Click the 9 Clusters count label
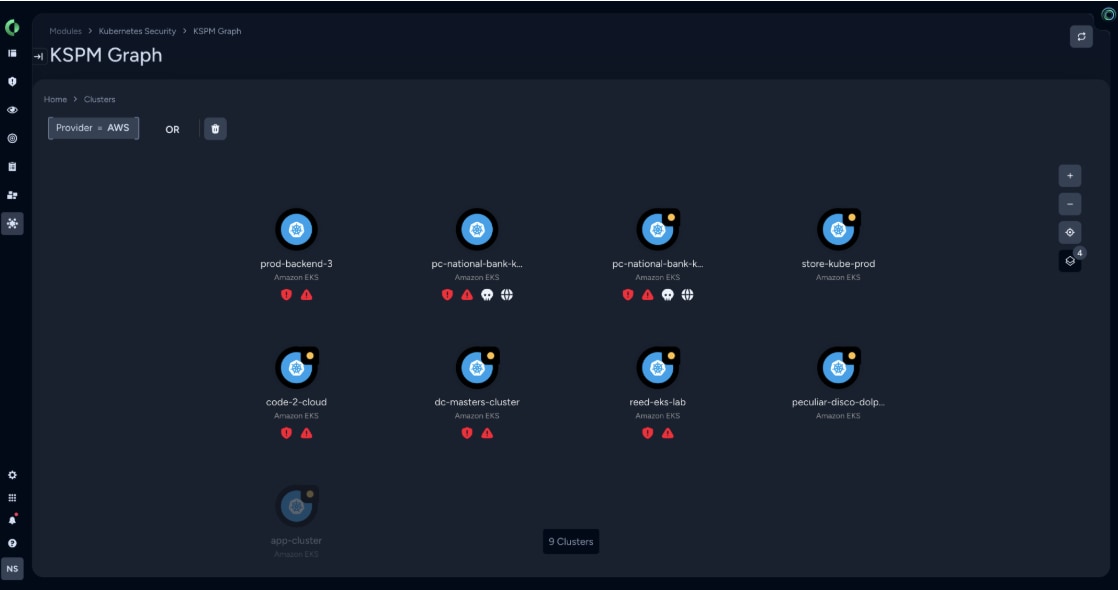This screenshot has height=590, width=1118. tap(570, 541)
